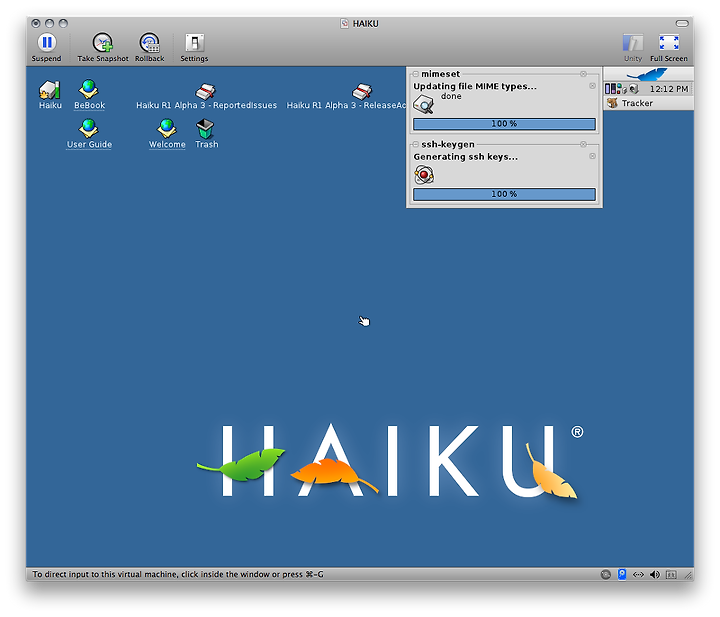Click the window resize grip corner
This screenshot has height=617, width=720.
click(688, 575)
